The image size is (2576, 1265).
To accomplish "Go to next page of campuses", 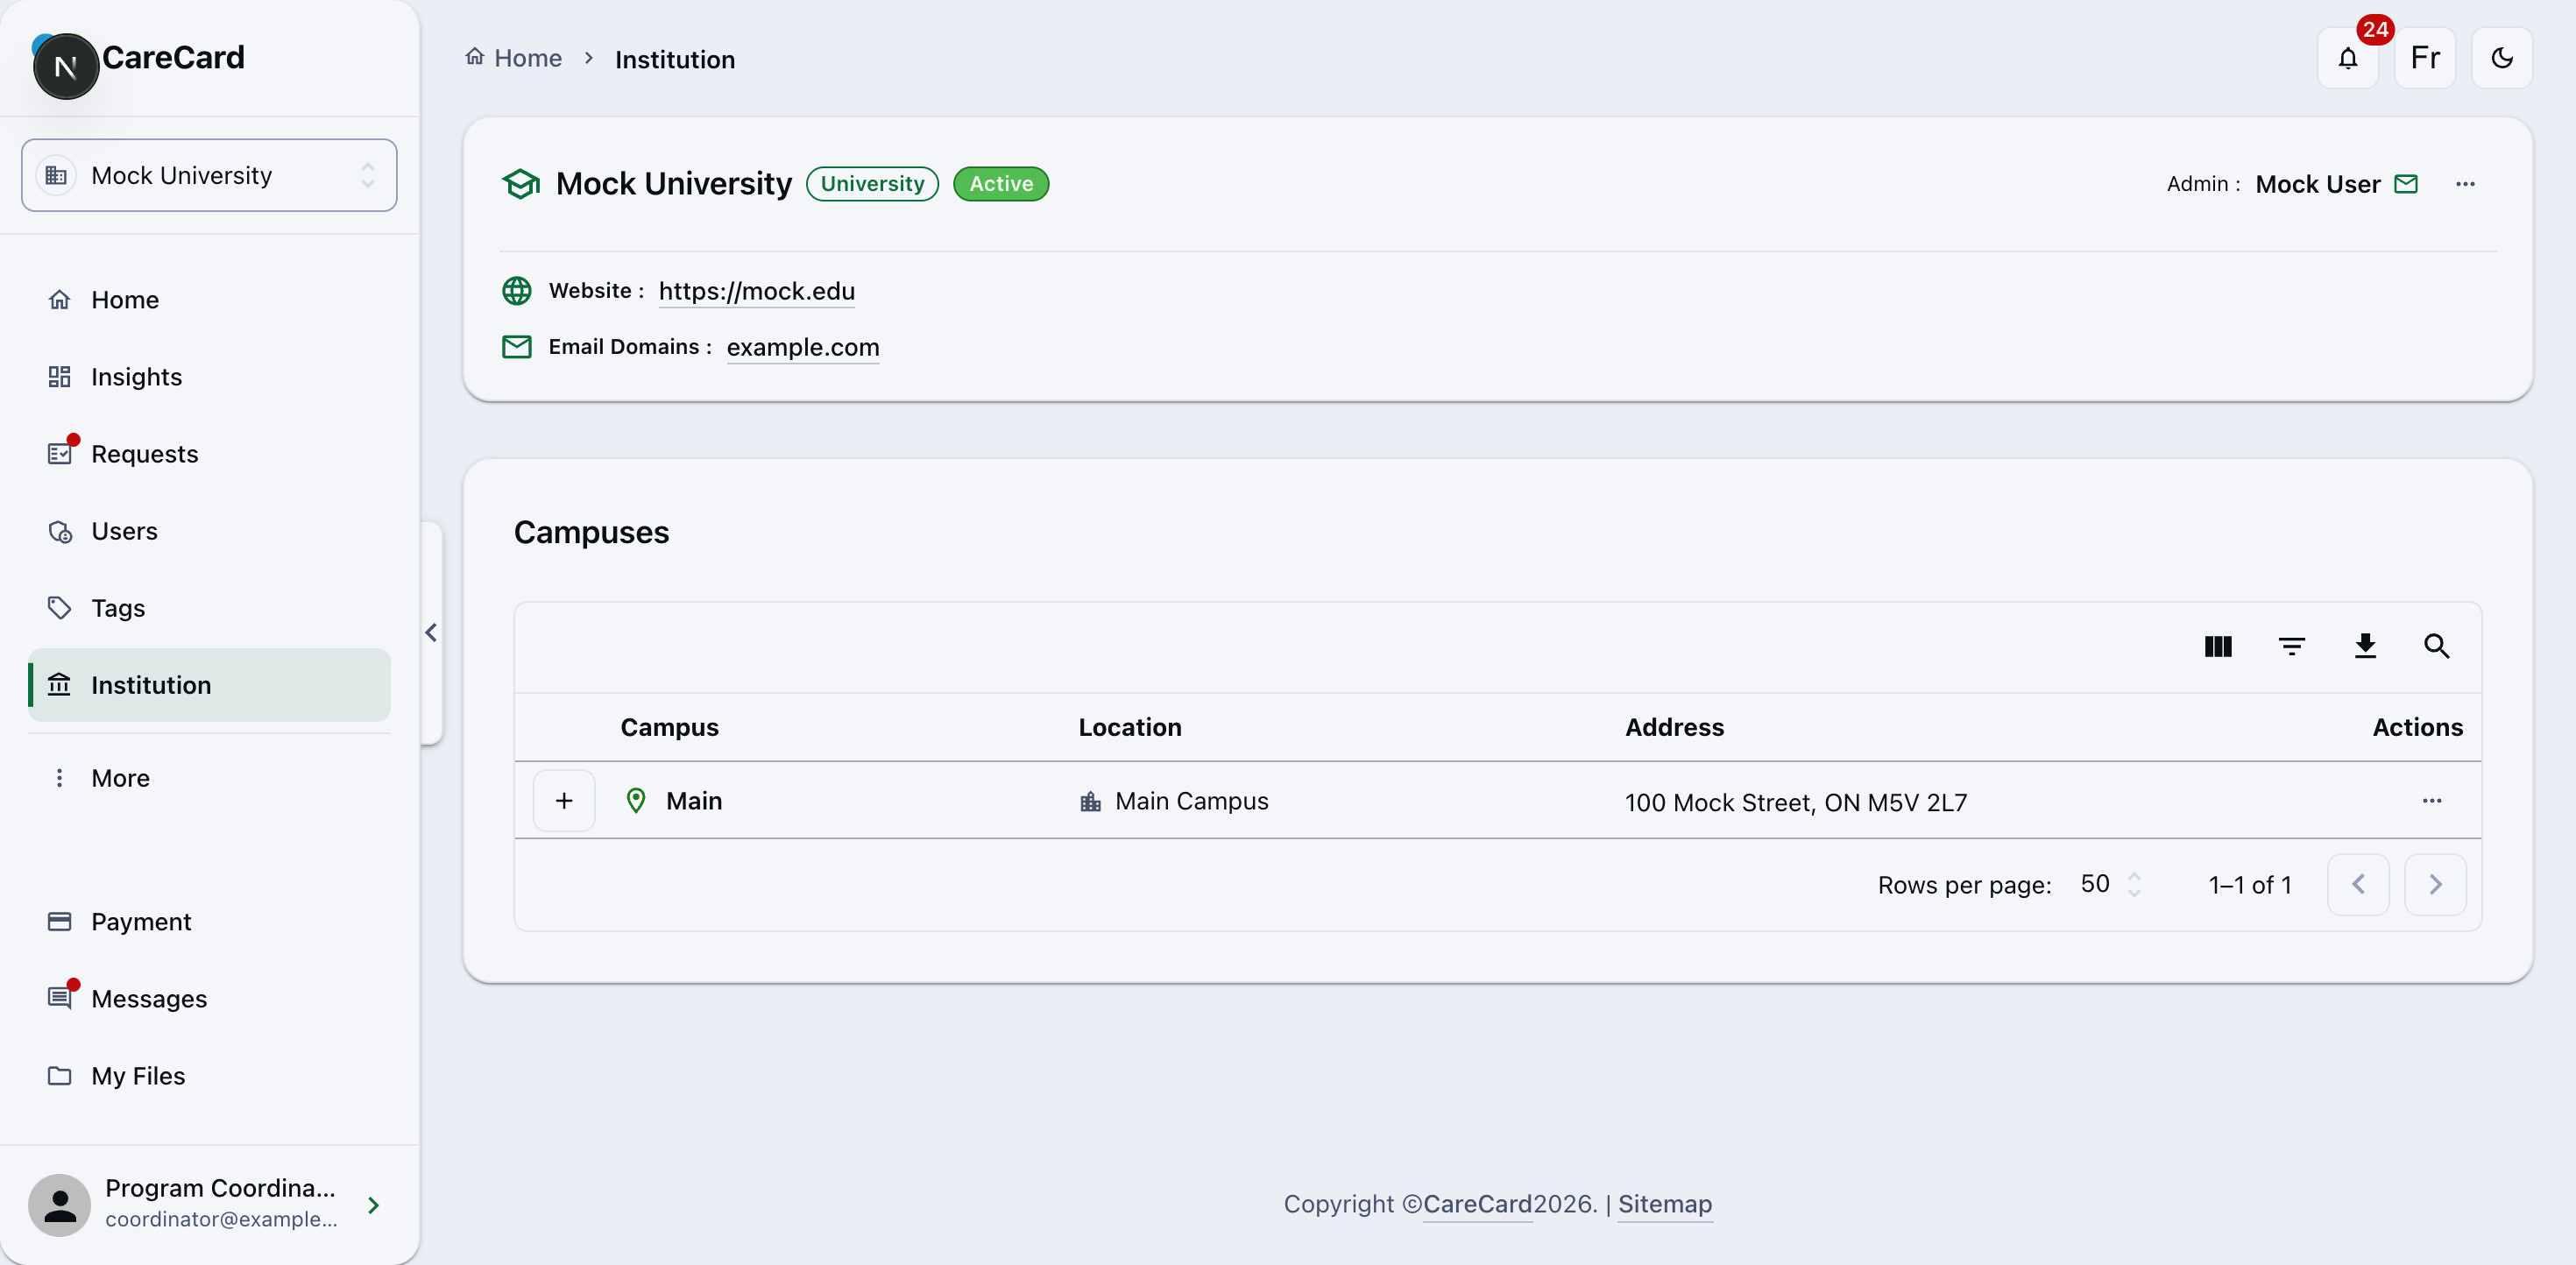I will coord(2435,884).
